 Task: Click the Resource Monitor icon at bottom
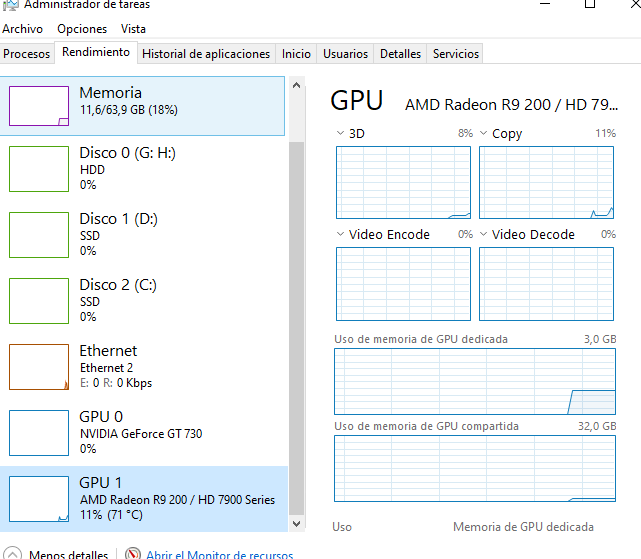tap(133, 554)
